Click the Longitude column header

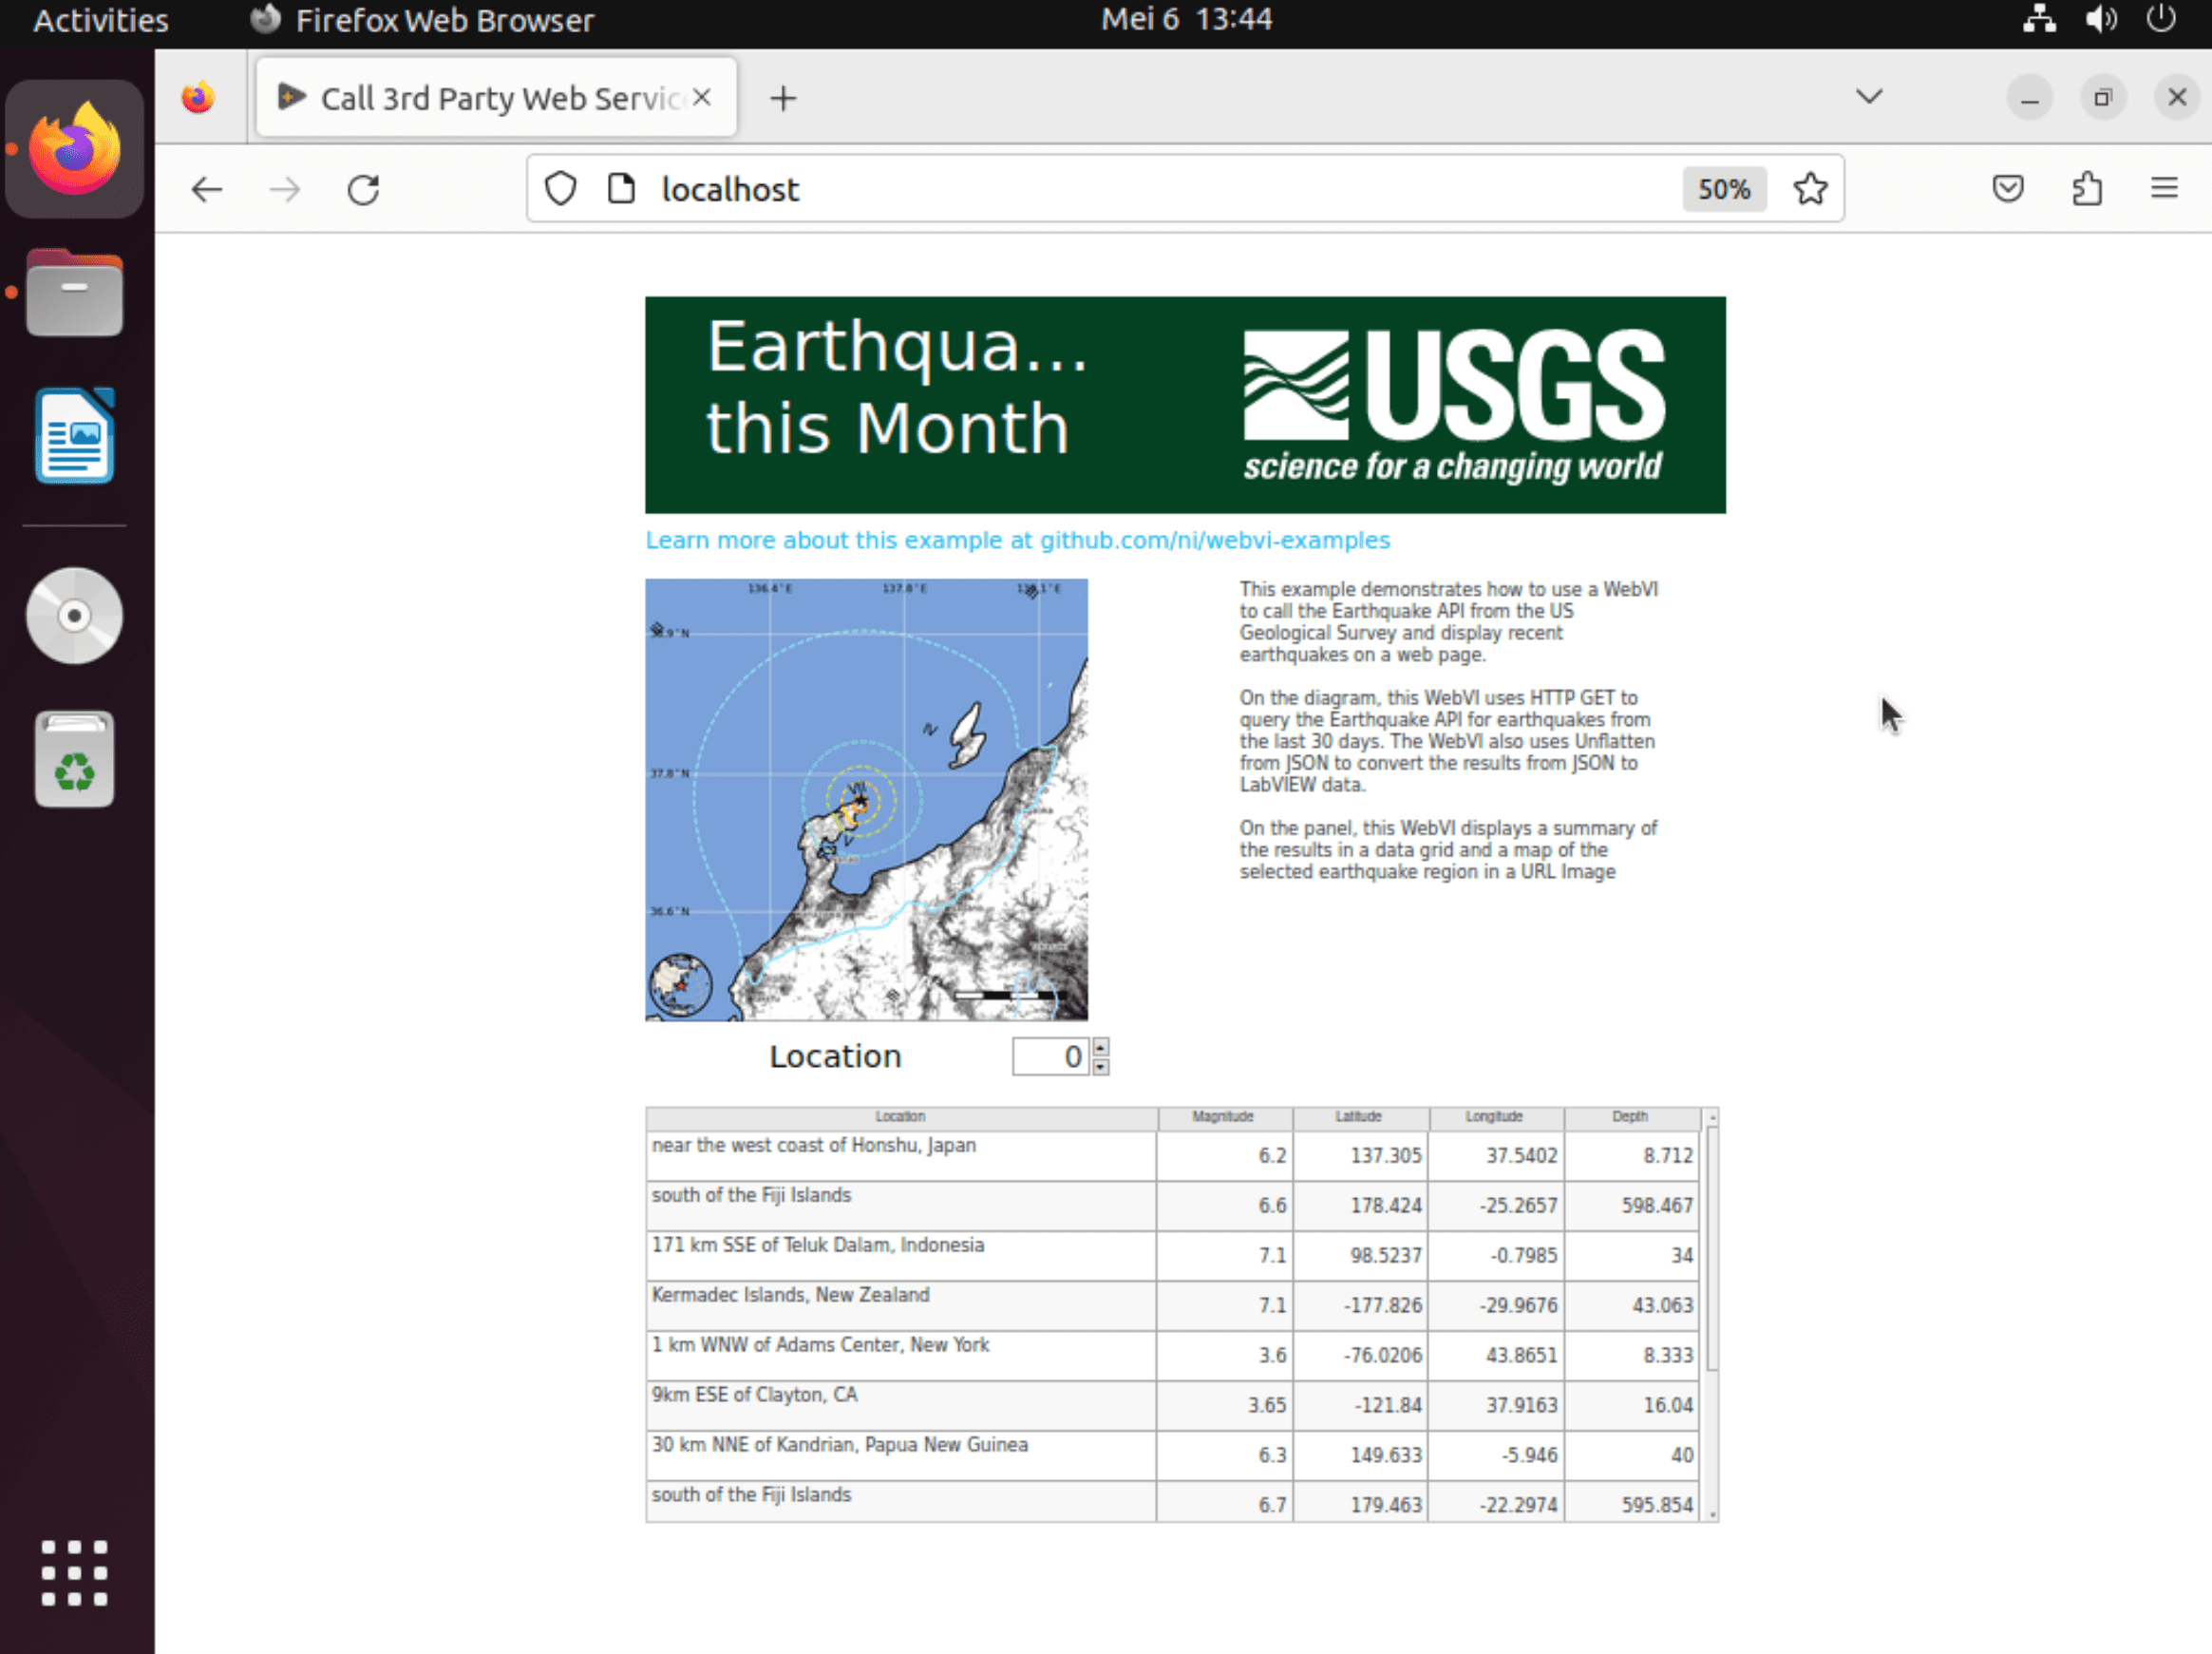1495,1117
